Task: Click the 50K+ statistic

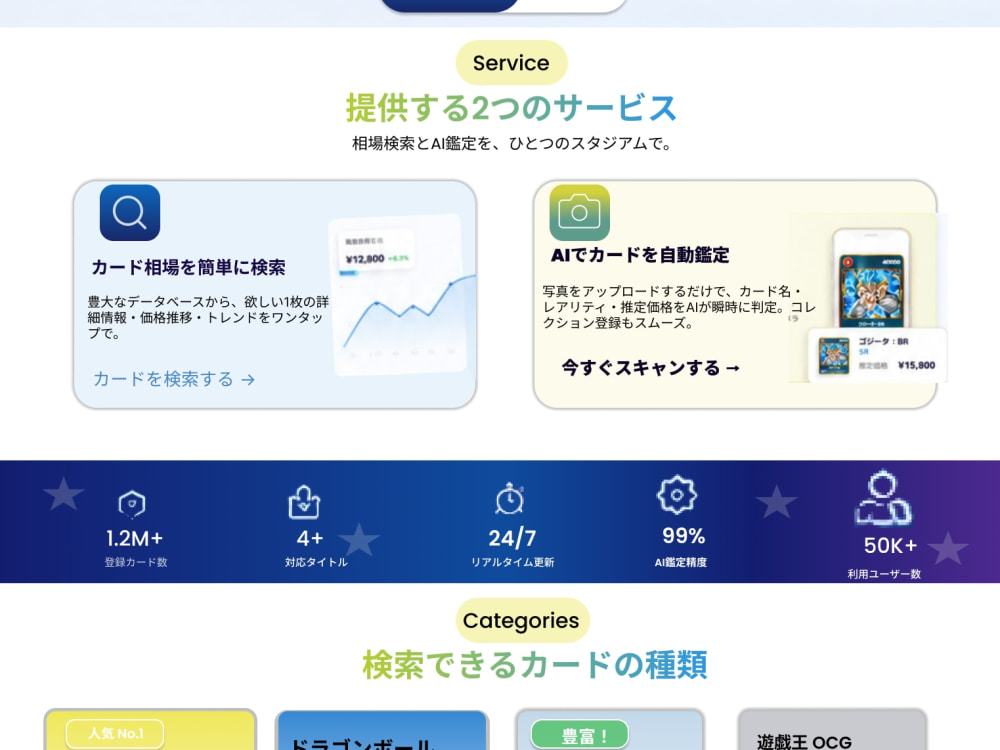Action: tap(890, 545)
